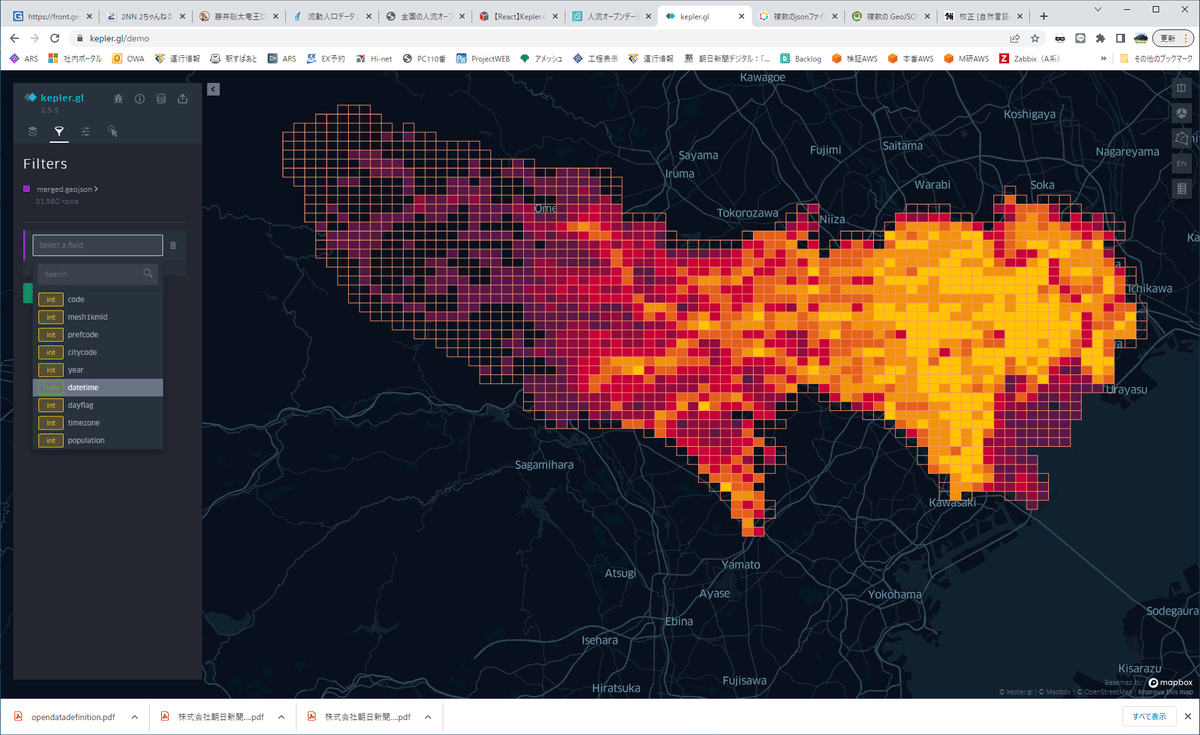Choose the 'code' field option
Viewport: 1200px width, 735px height.
[97, 300]
